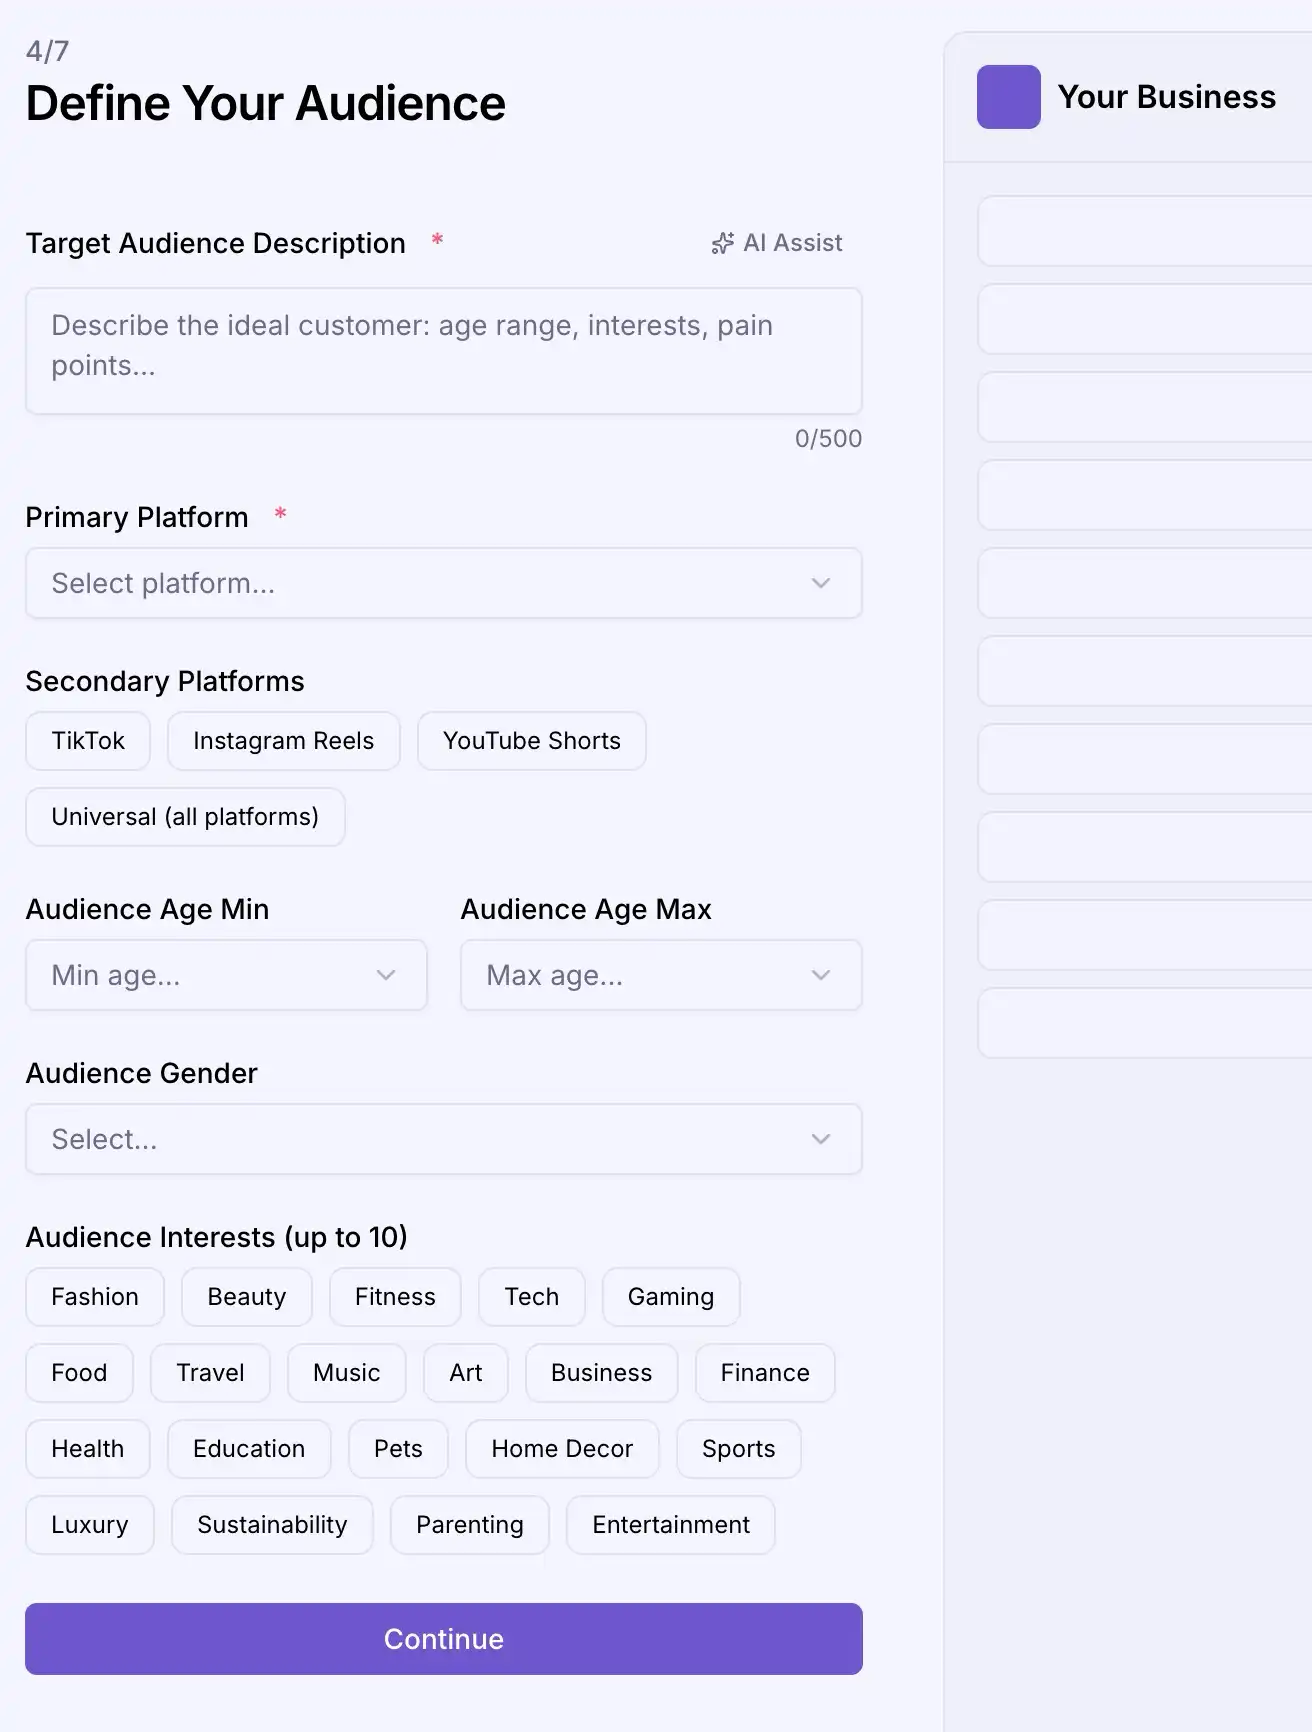The image size is (1312, 1732).
Task: Select the Sports interest chip
Action: click(x=739, y=1449)
